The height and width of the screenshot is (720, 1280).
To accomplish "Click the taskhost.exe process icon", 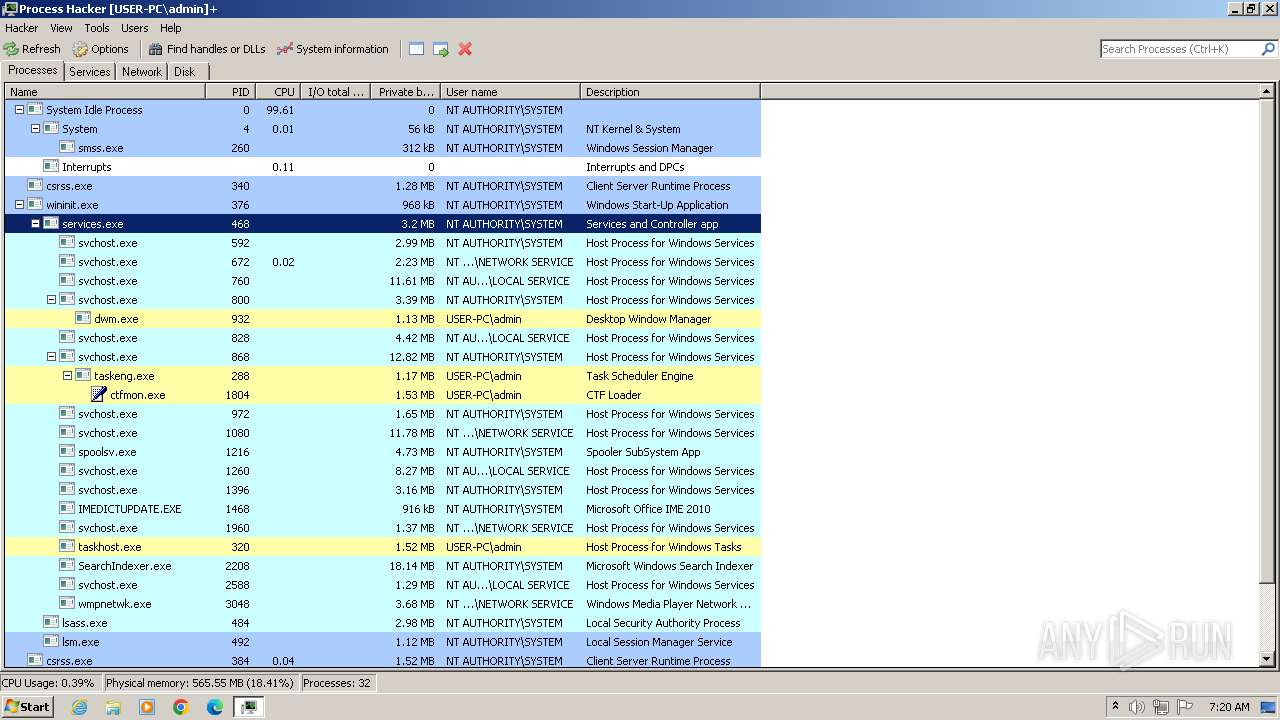I will pyautogui.click(x=67, y=547).
